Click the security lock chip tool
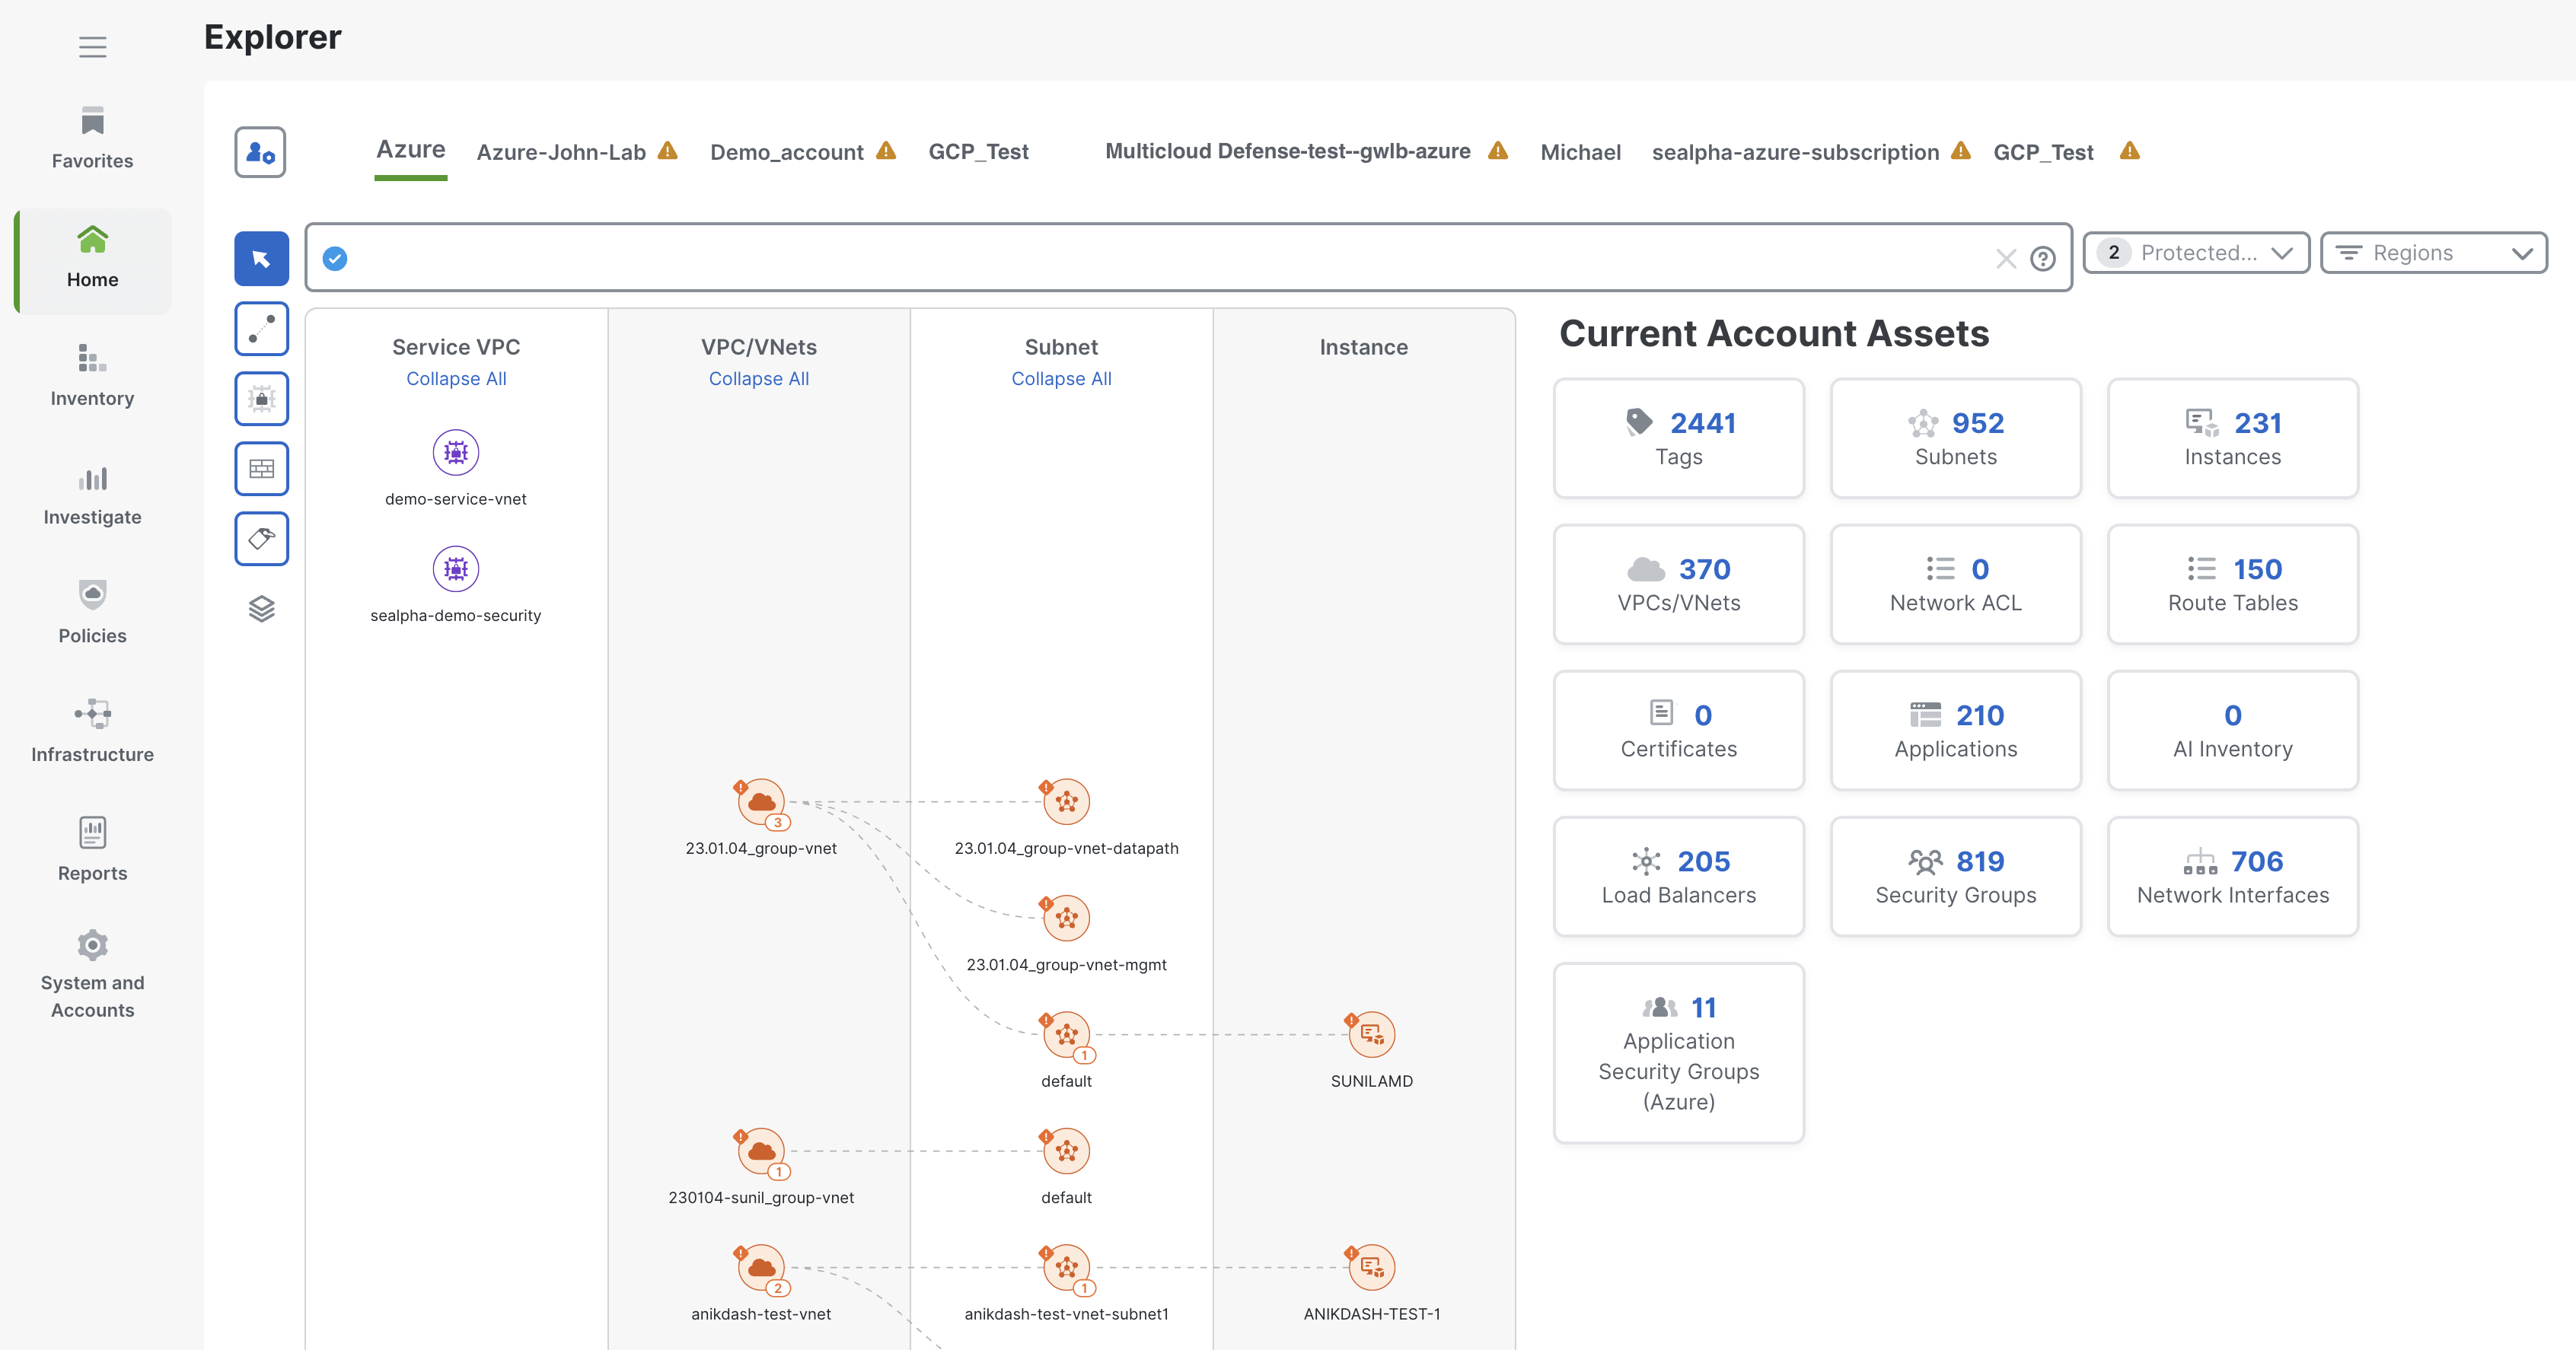 click(261, 399)
